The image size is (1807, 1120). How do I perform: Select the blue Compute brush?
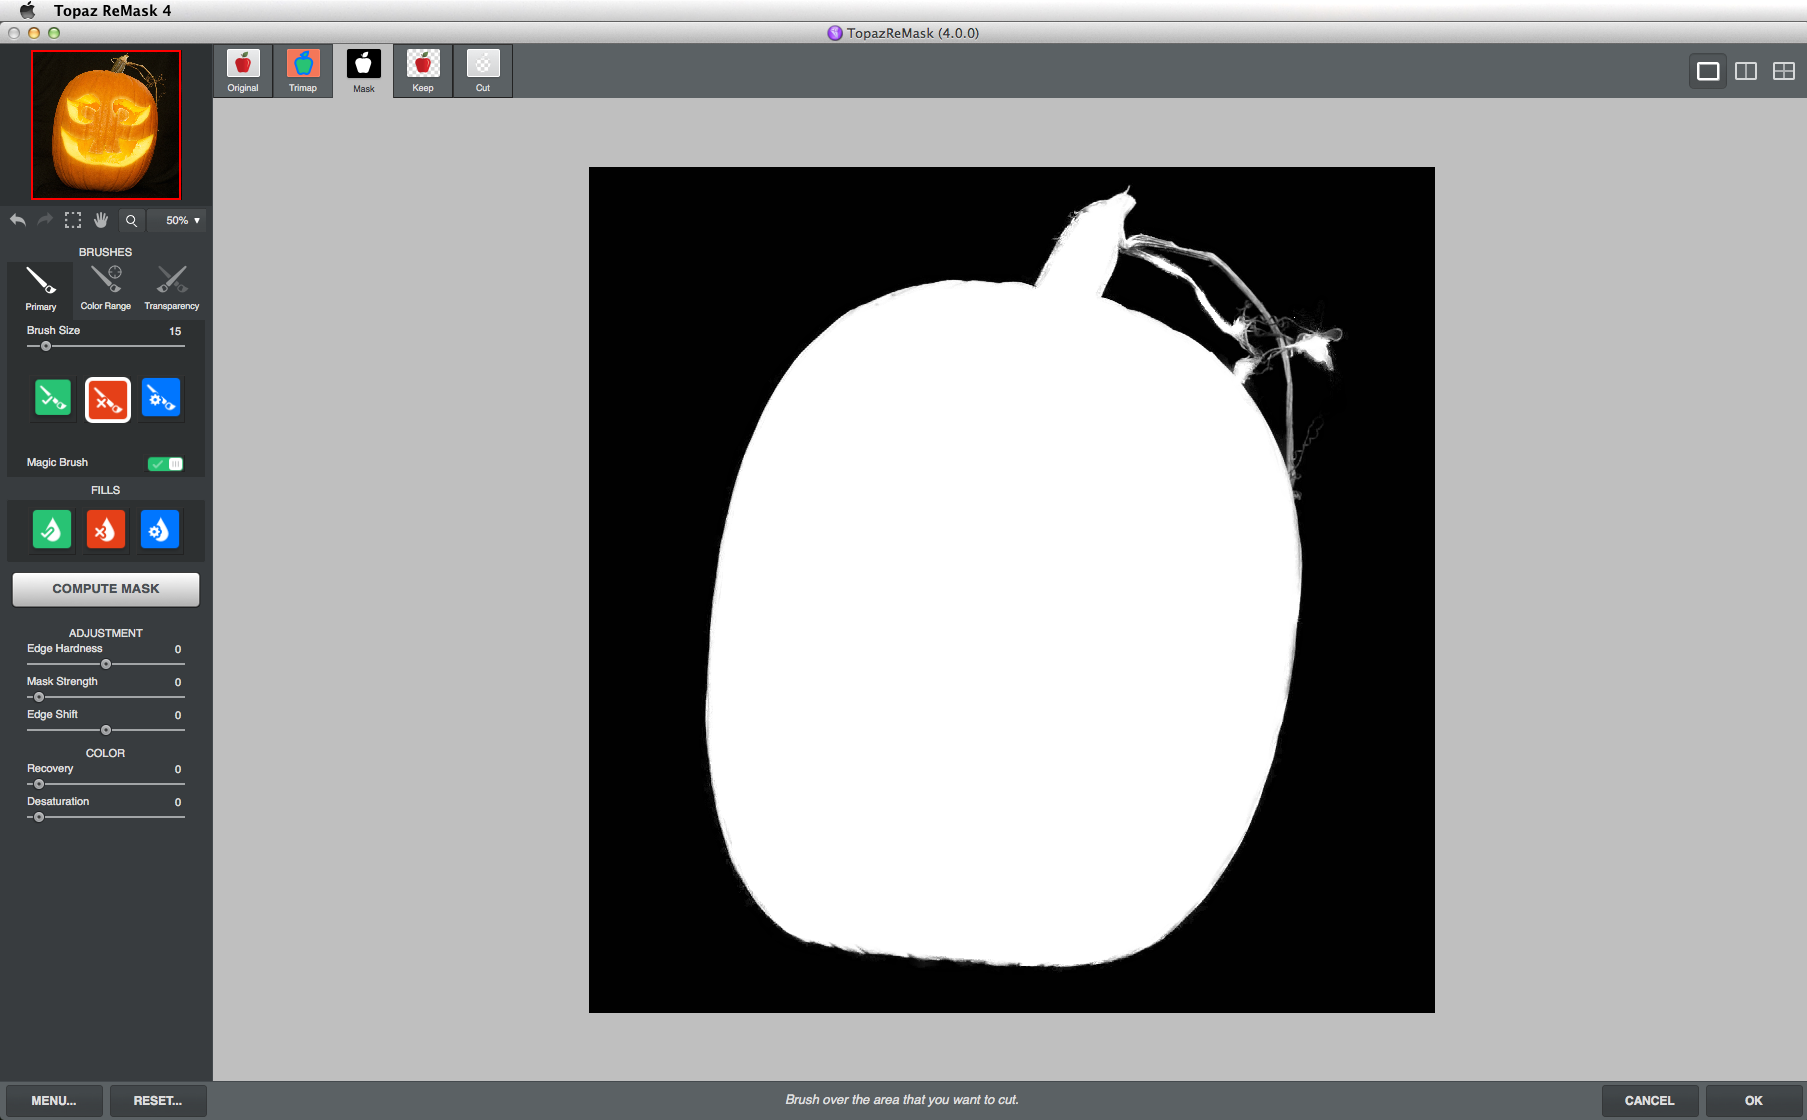click(x=160, y=398)
